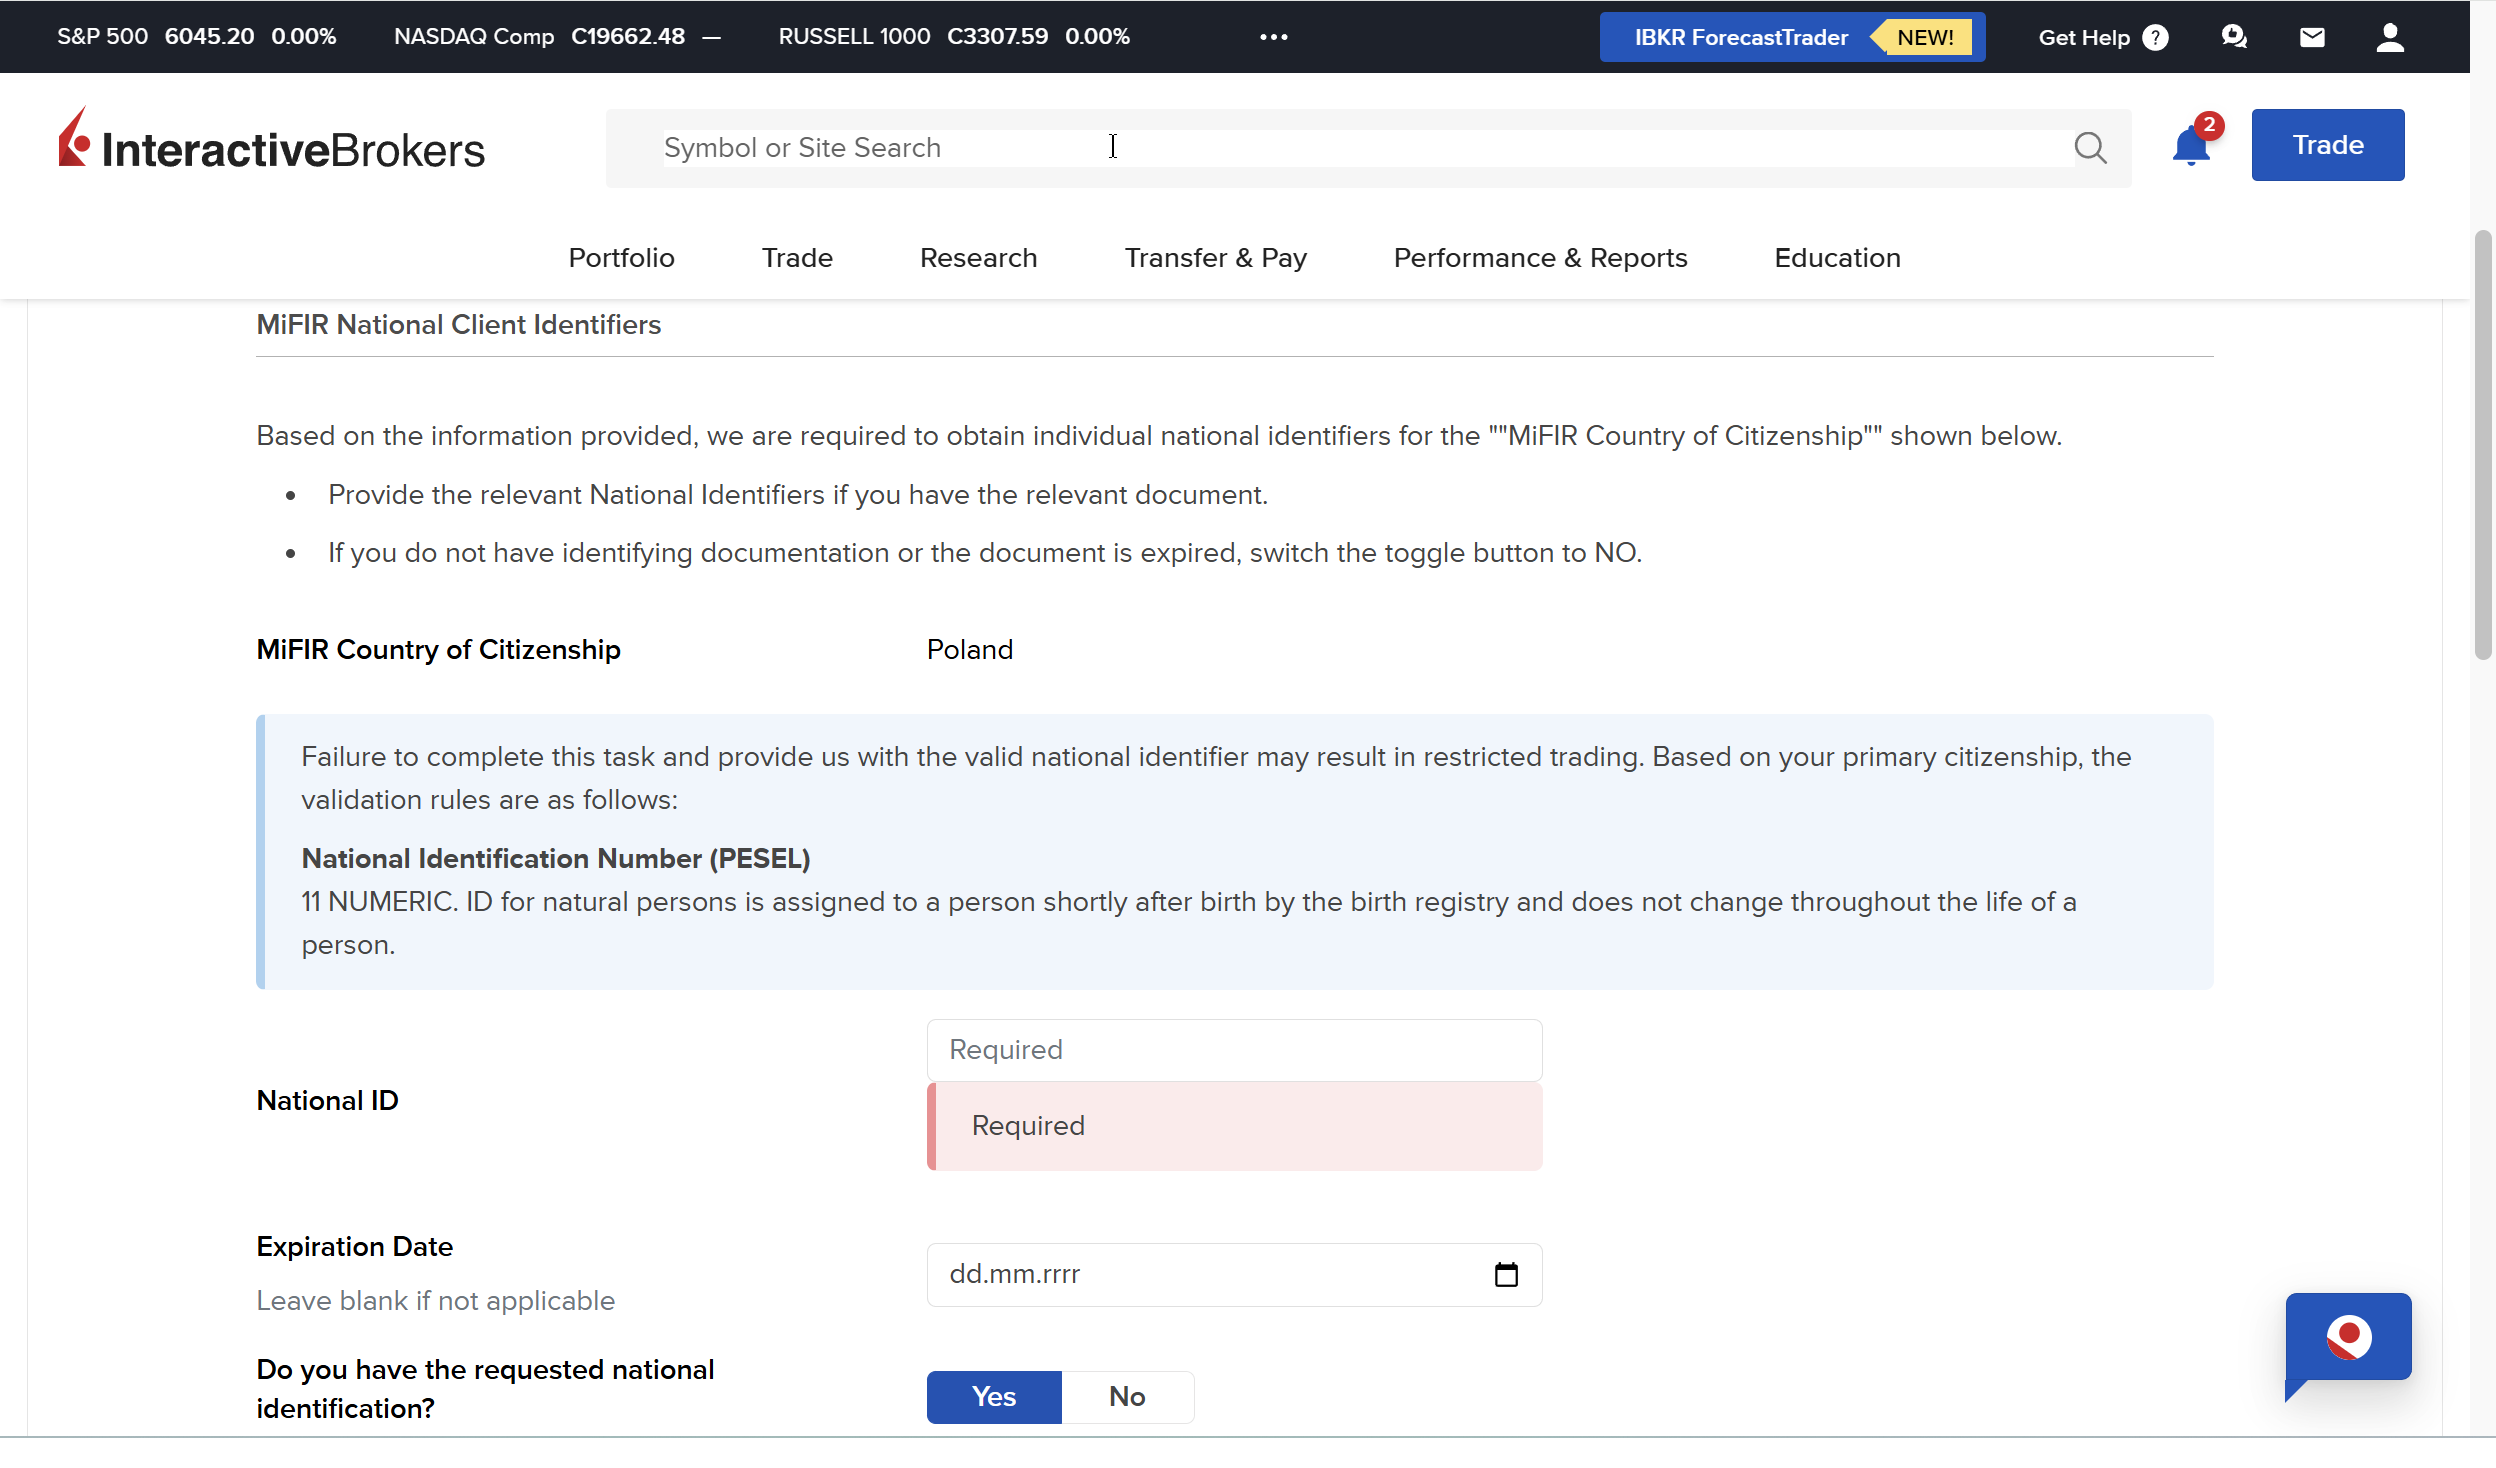Open the IBKR ForecastTrader link

tap(1741, 37)
